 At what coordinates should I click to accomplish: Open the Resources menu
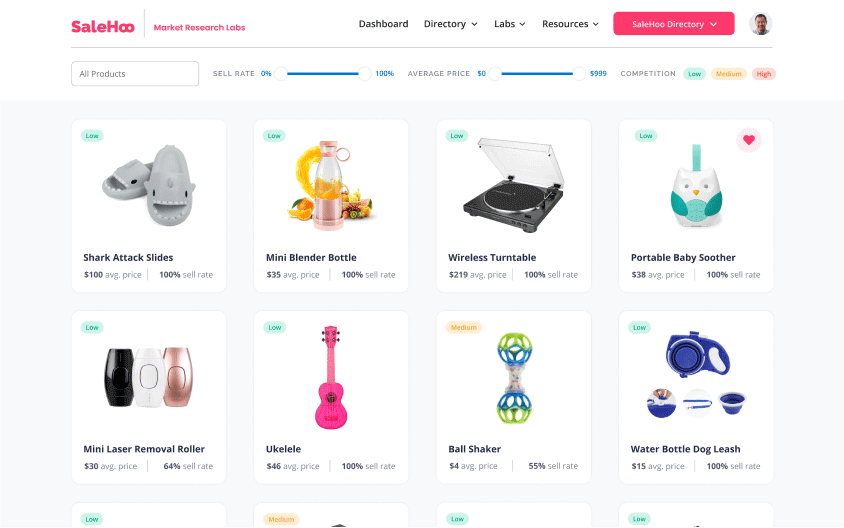point(571,24)
